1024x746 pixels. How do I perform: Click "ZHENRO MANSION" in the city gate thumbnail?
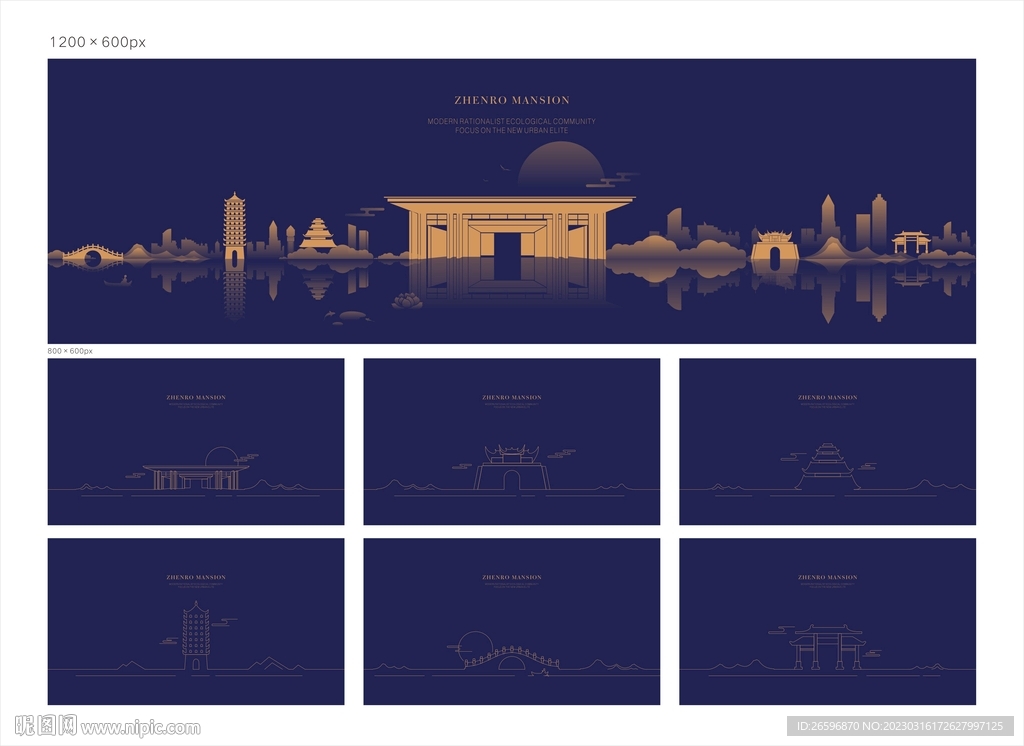coord(511,397)
